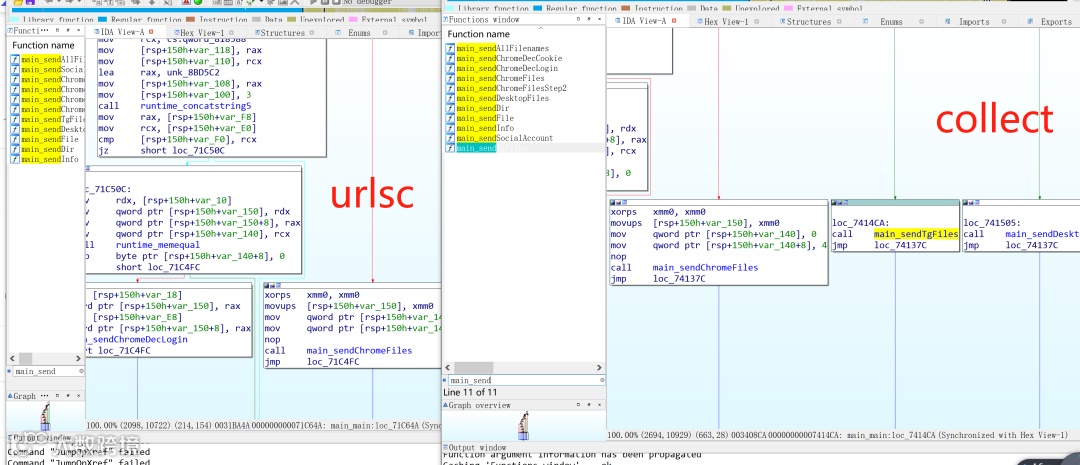Click main_sendChromeDecLogin call in left graph
The width and height of the screenshot is (1080, 465).
136,340
